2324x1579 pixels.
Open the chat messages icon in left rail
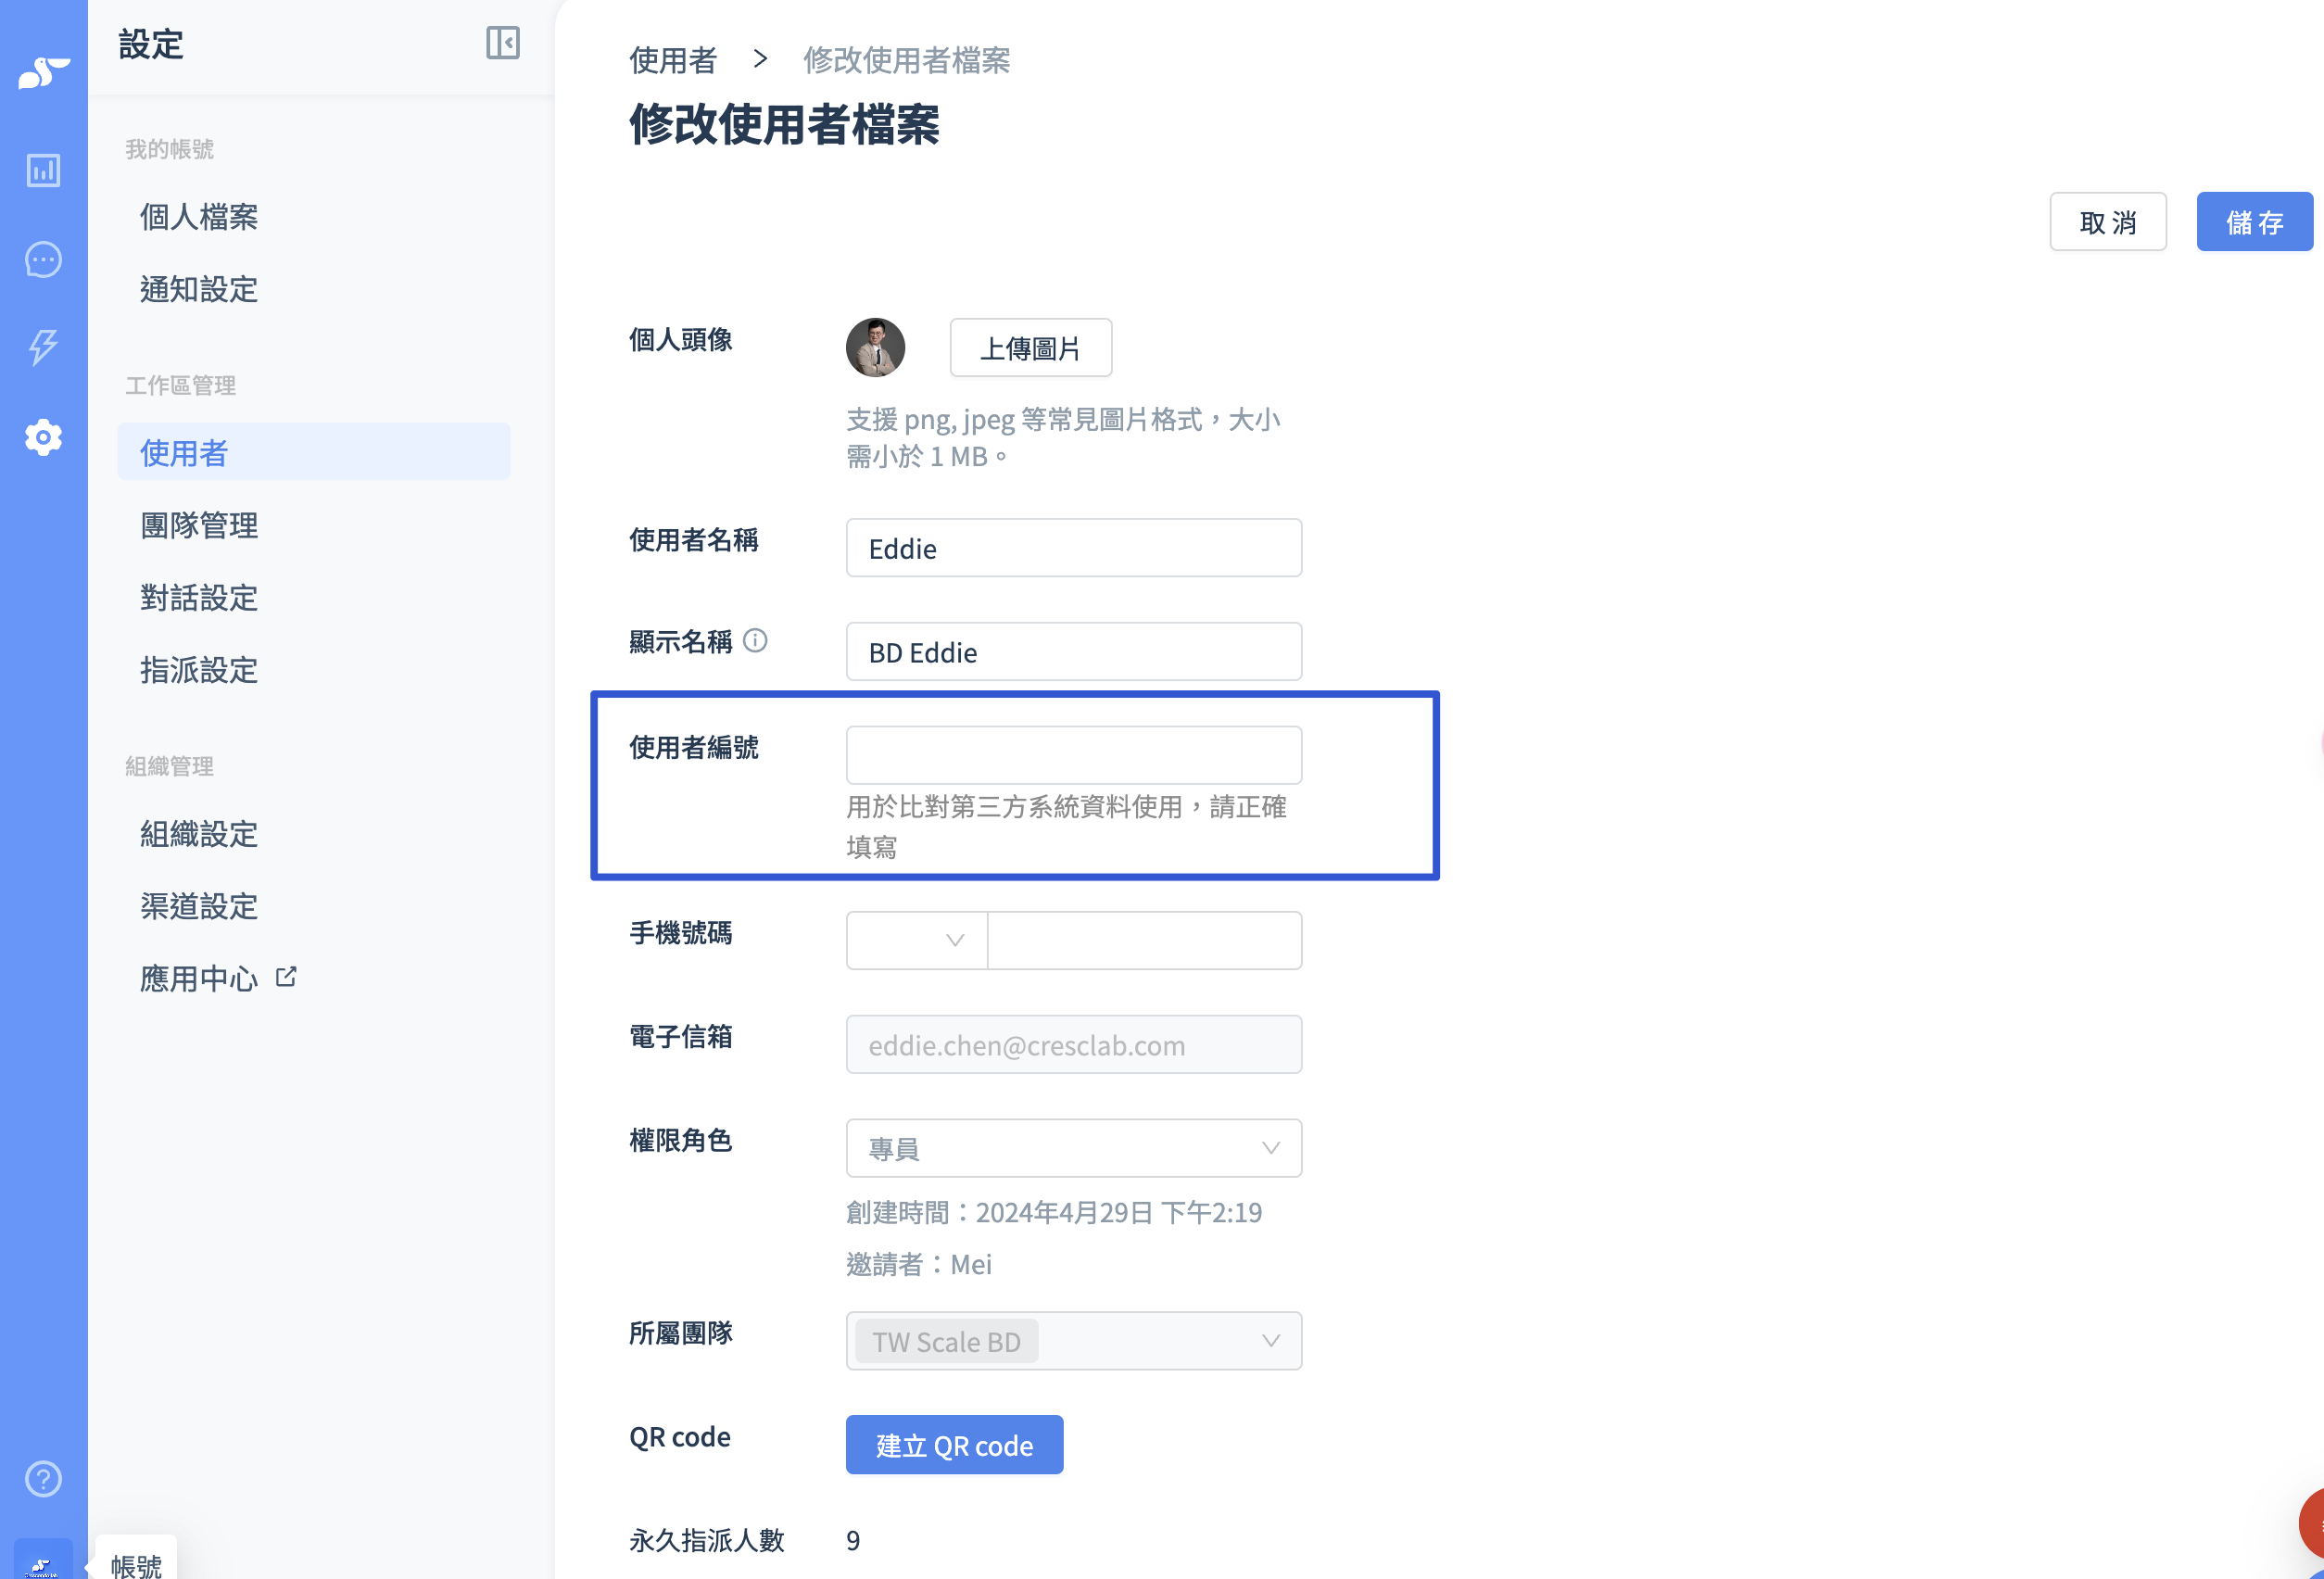(43, 260)
